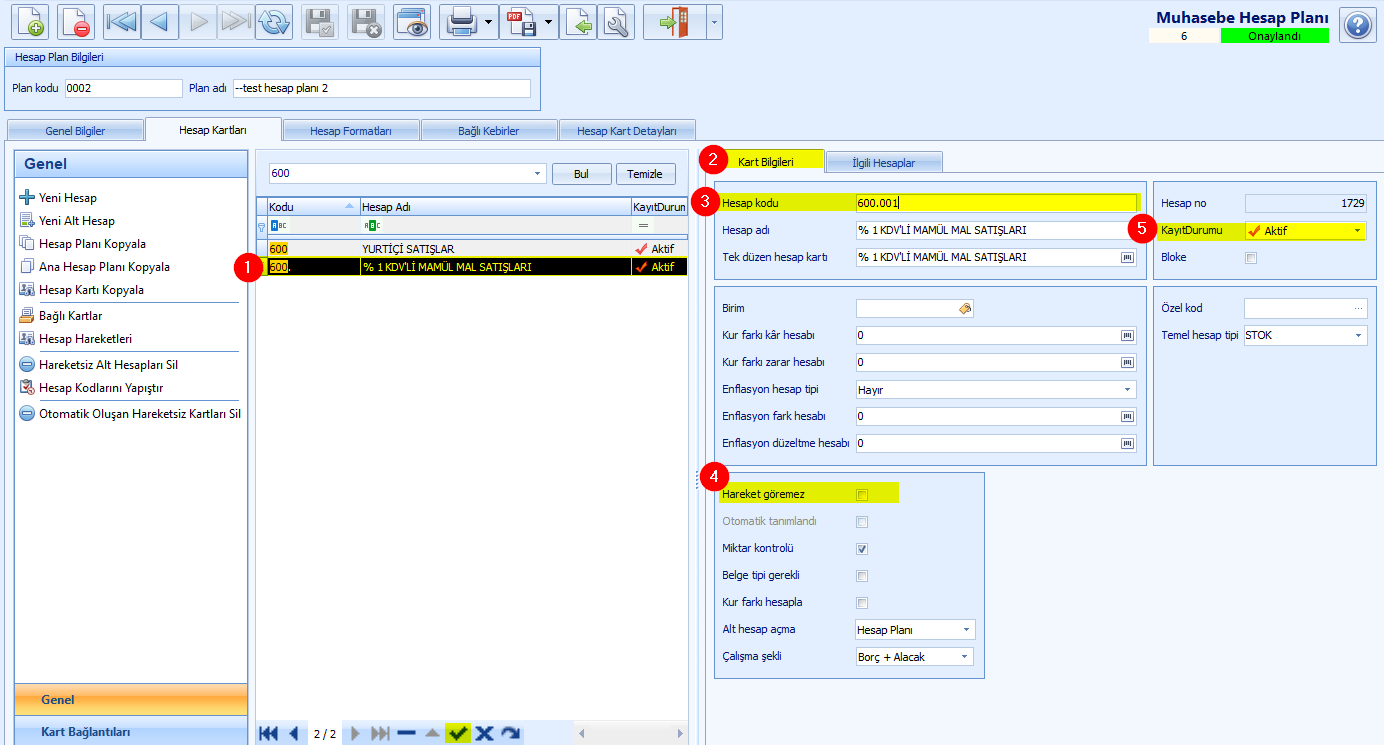1384x745 pixels.
Task: Go to previous record in top toolbar
Action: 159,21
